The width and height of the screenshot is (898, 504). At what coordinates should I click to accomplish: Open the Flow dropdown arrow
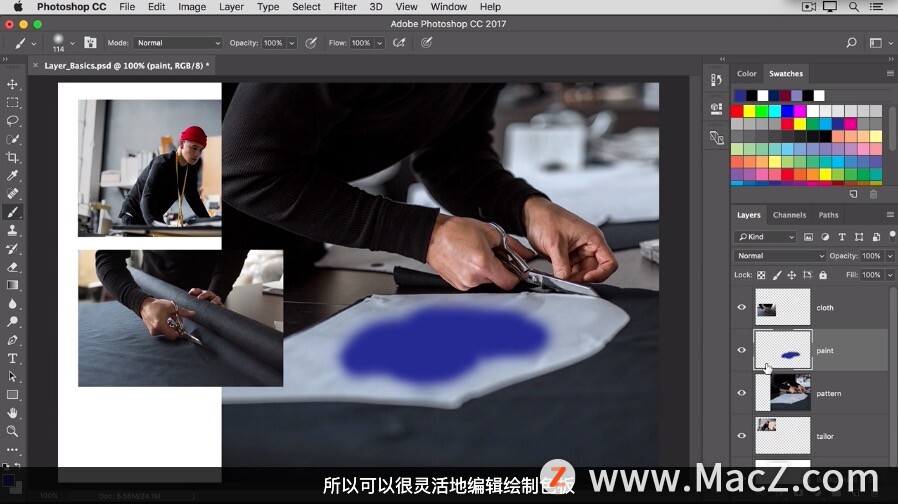(379, 43)
